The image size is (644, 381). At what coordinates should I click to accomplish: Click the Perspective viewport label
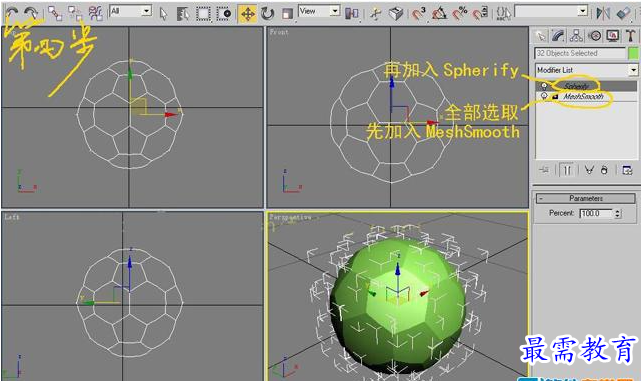(290, 217)
